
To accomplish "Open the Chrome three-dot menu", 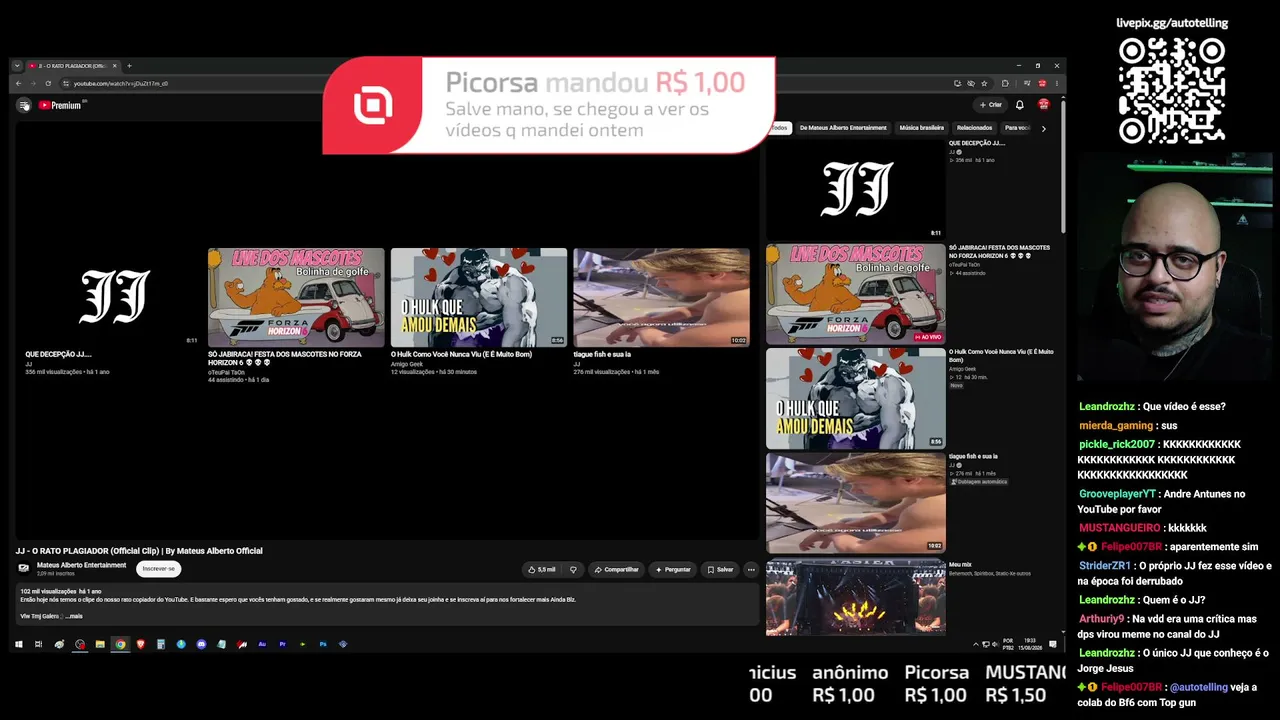I will 1057,83.
